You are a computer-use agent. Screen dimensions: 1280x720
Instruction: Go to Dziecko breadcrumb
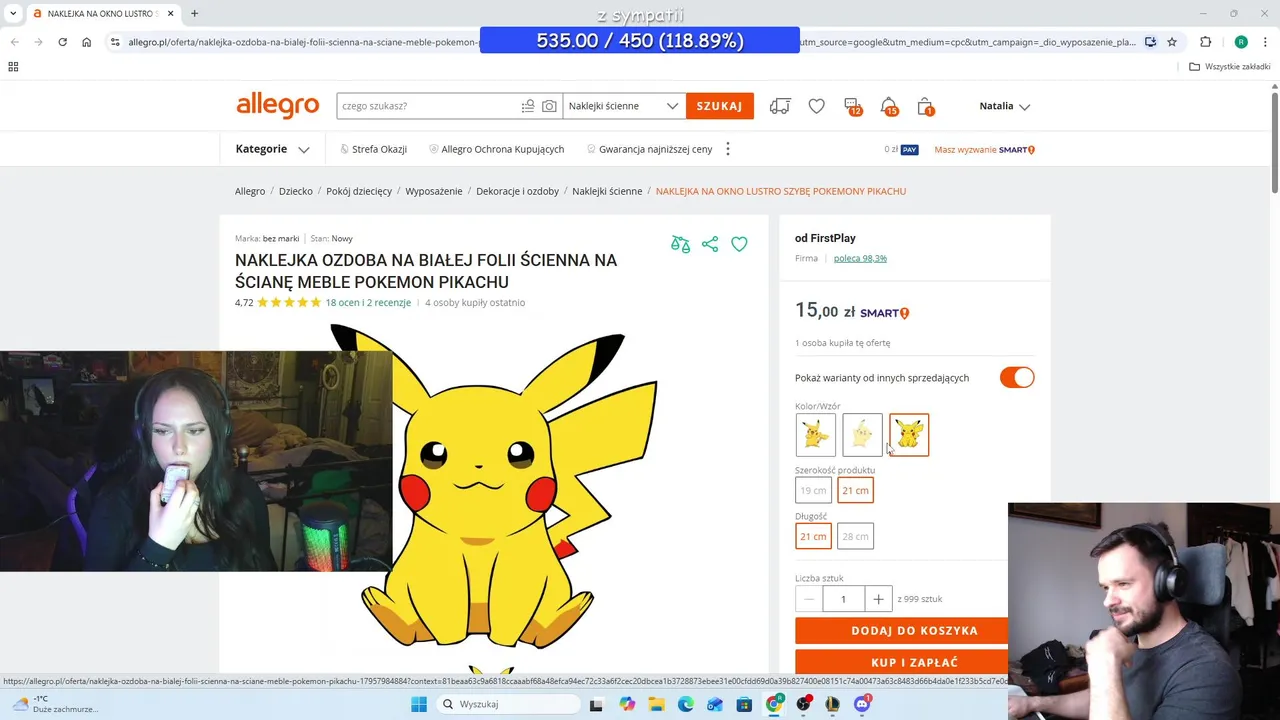point(296,191)
